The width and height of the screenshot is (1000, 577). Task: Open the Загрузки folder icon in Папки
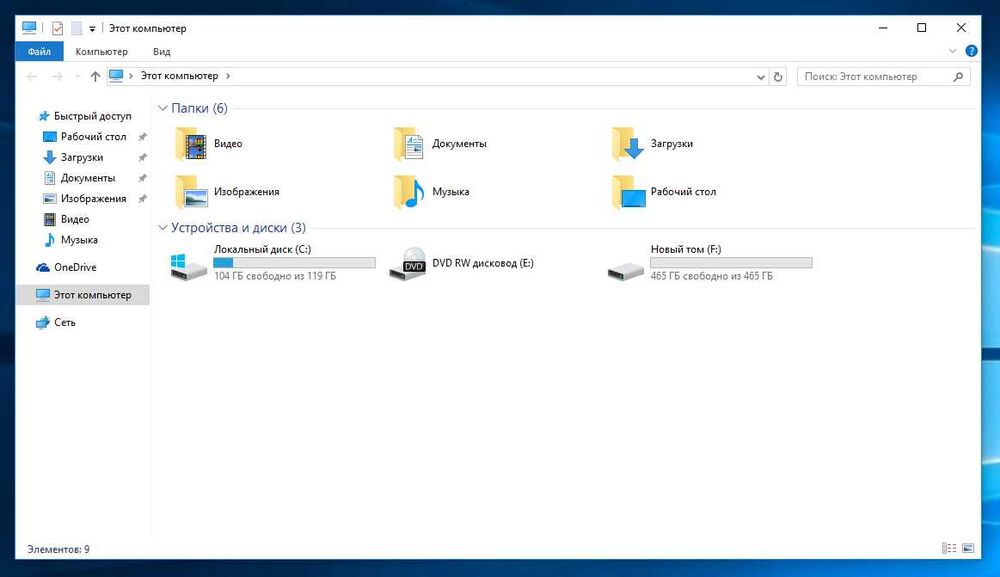pyautogui.click(x=628, y=144)
